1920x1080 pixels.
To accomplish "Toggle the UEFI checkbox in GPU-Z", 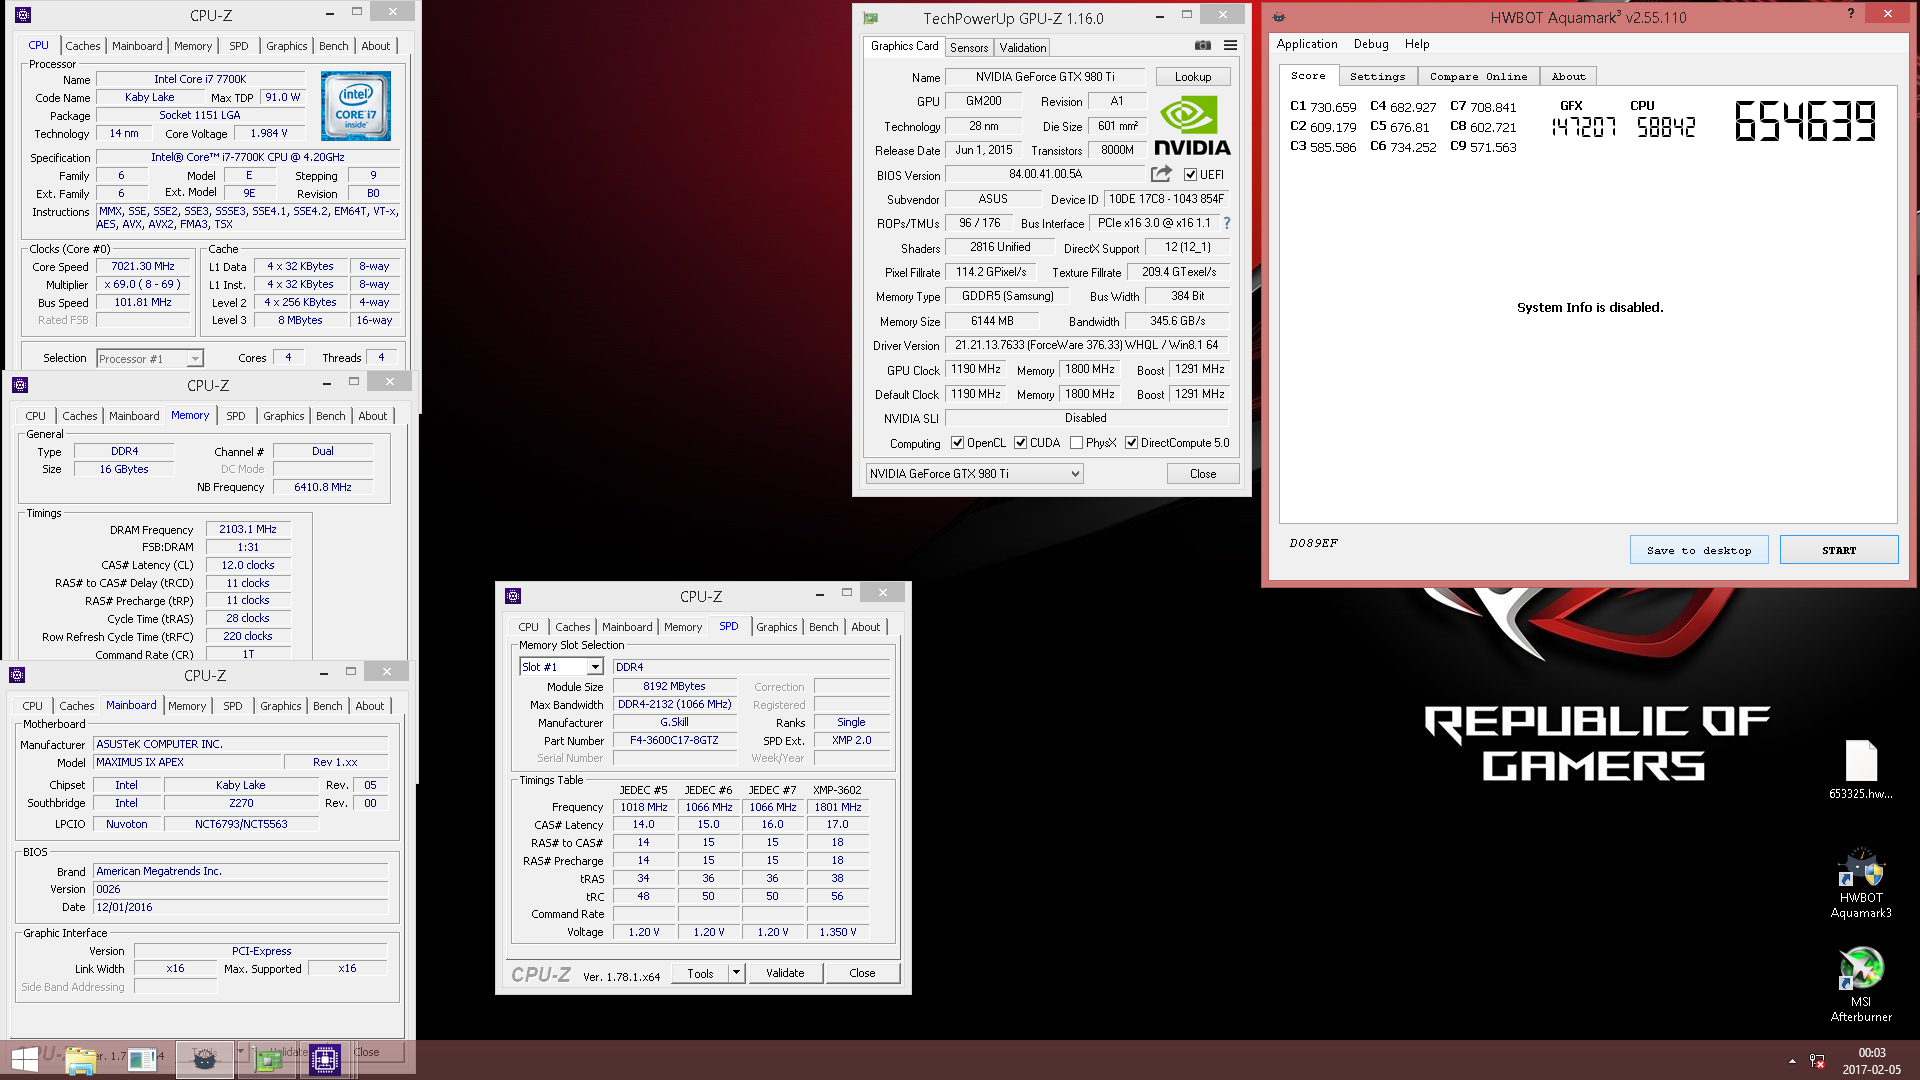I will [1190, 175].
